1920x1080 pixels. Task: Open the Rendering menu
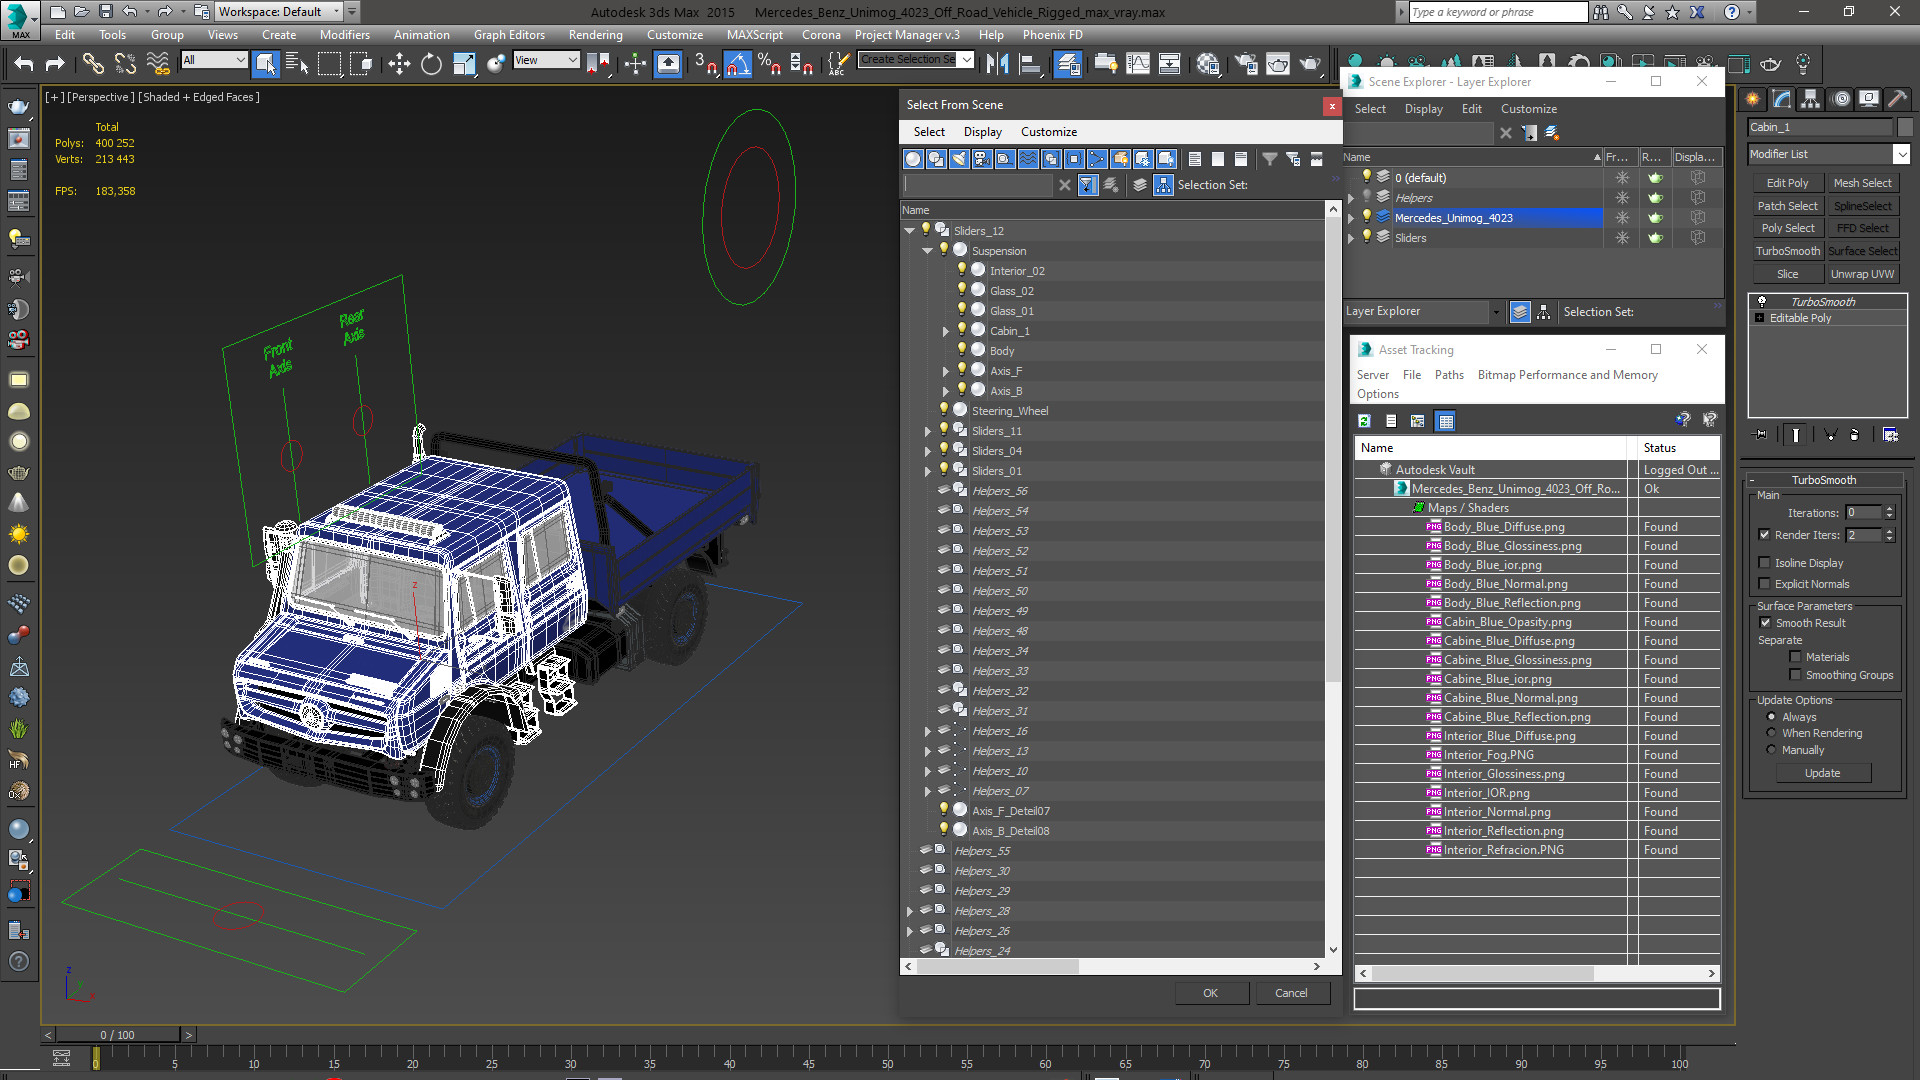595,34
